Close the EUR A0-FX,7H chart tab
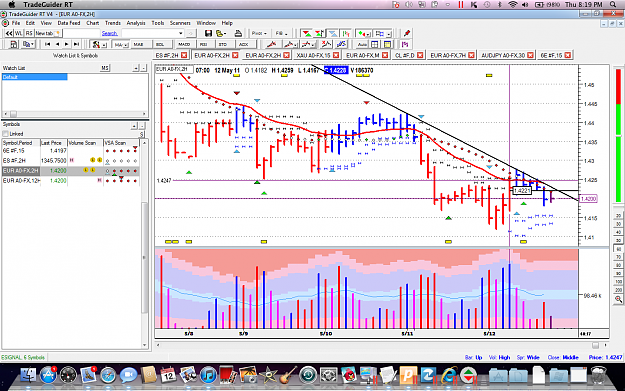Screen dimensions: 625x391 click(x=472, y=55)
